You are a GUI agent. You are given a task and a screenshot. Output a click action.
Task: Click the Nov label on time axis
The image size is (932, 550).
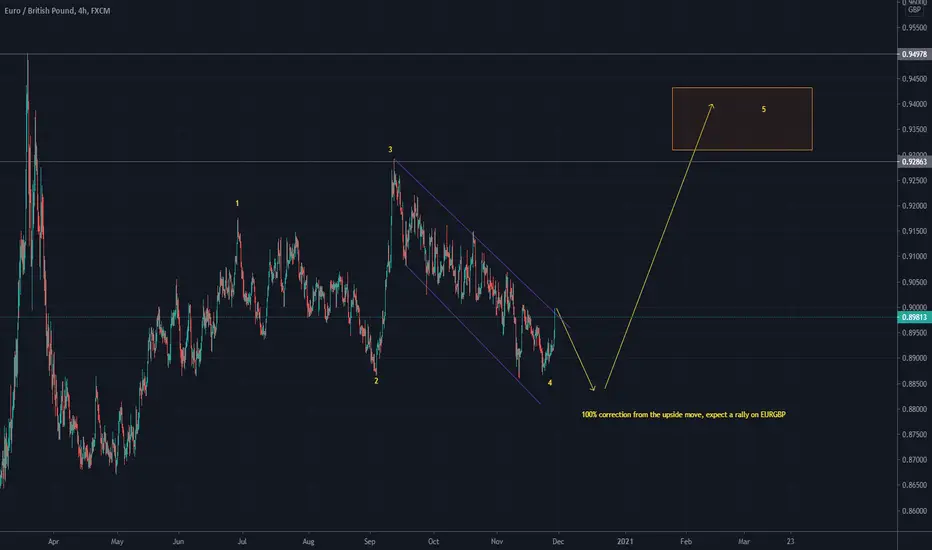[497, 542]
